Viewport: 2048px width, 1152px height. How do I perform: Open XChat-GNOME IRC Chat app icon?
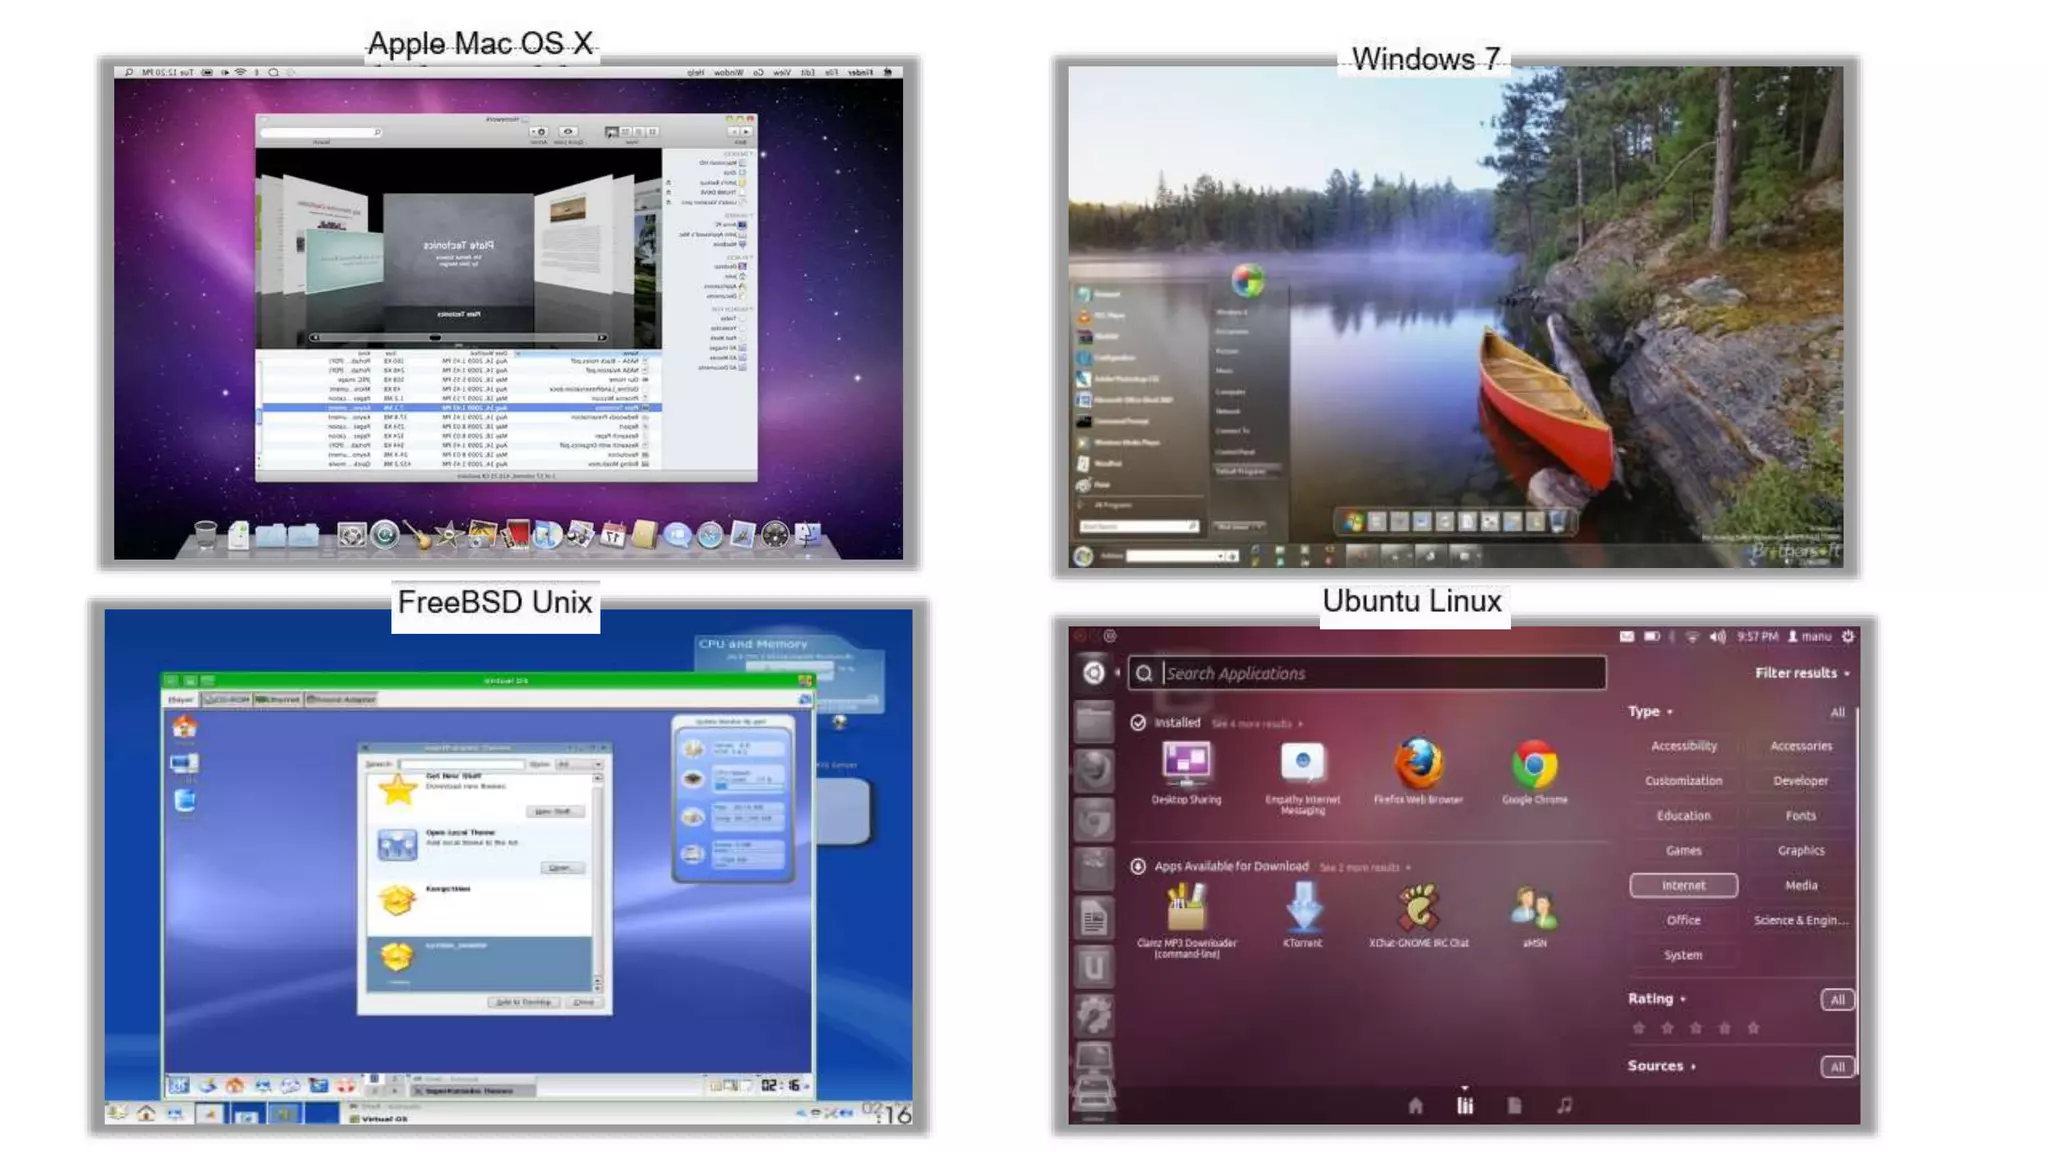coord(1418,908)
